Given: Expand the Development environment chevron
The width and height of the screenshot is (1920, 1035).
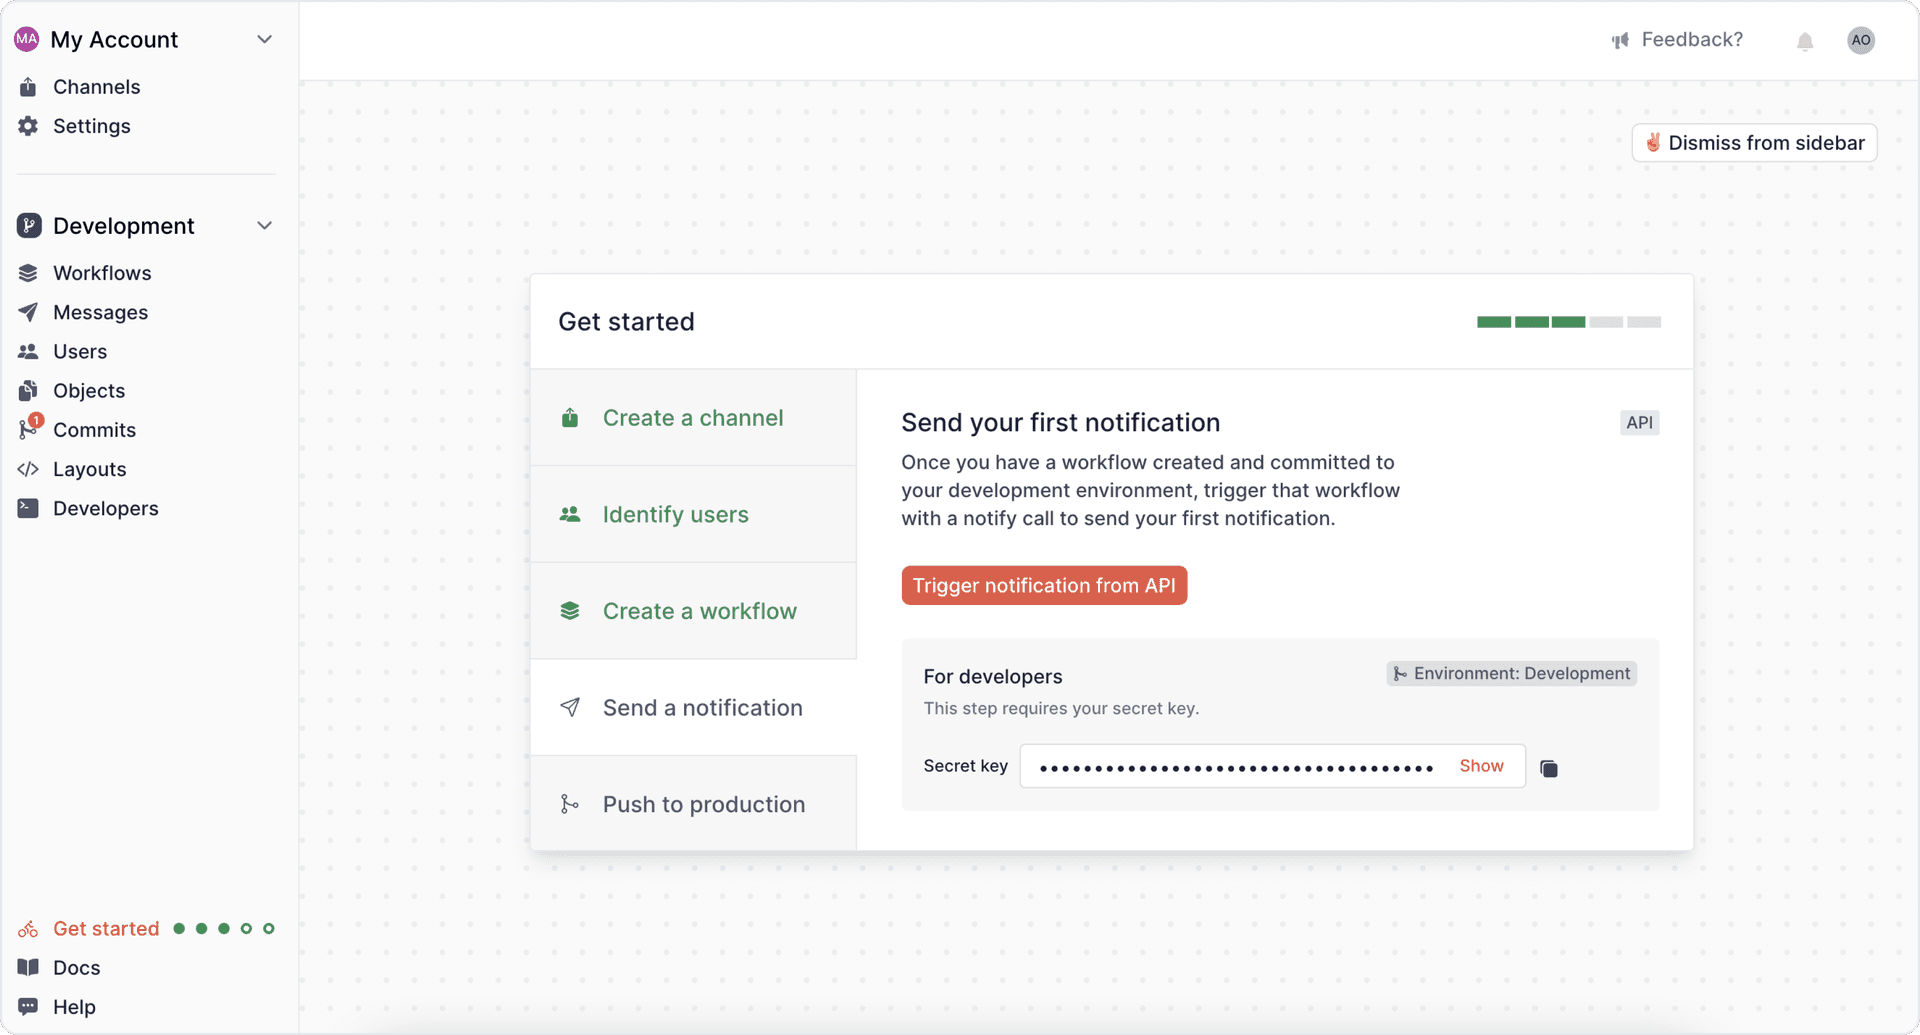Looking at the screenshot, I should point(264,226).
